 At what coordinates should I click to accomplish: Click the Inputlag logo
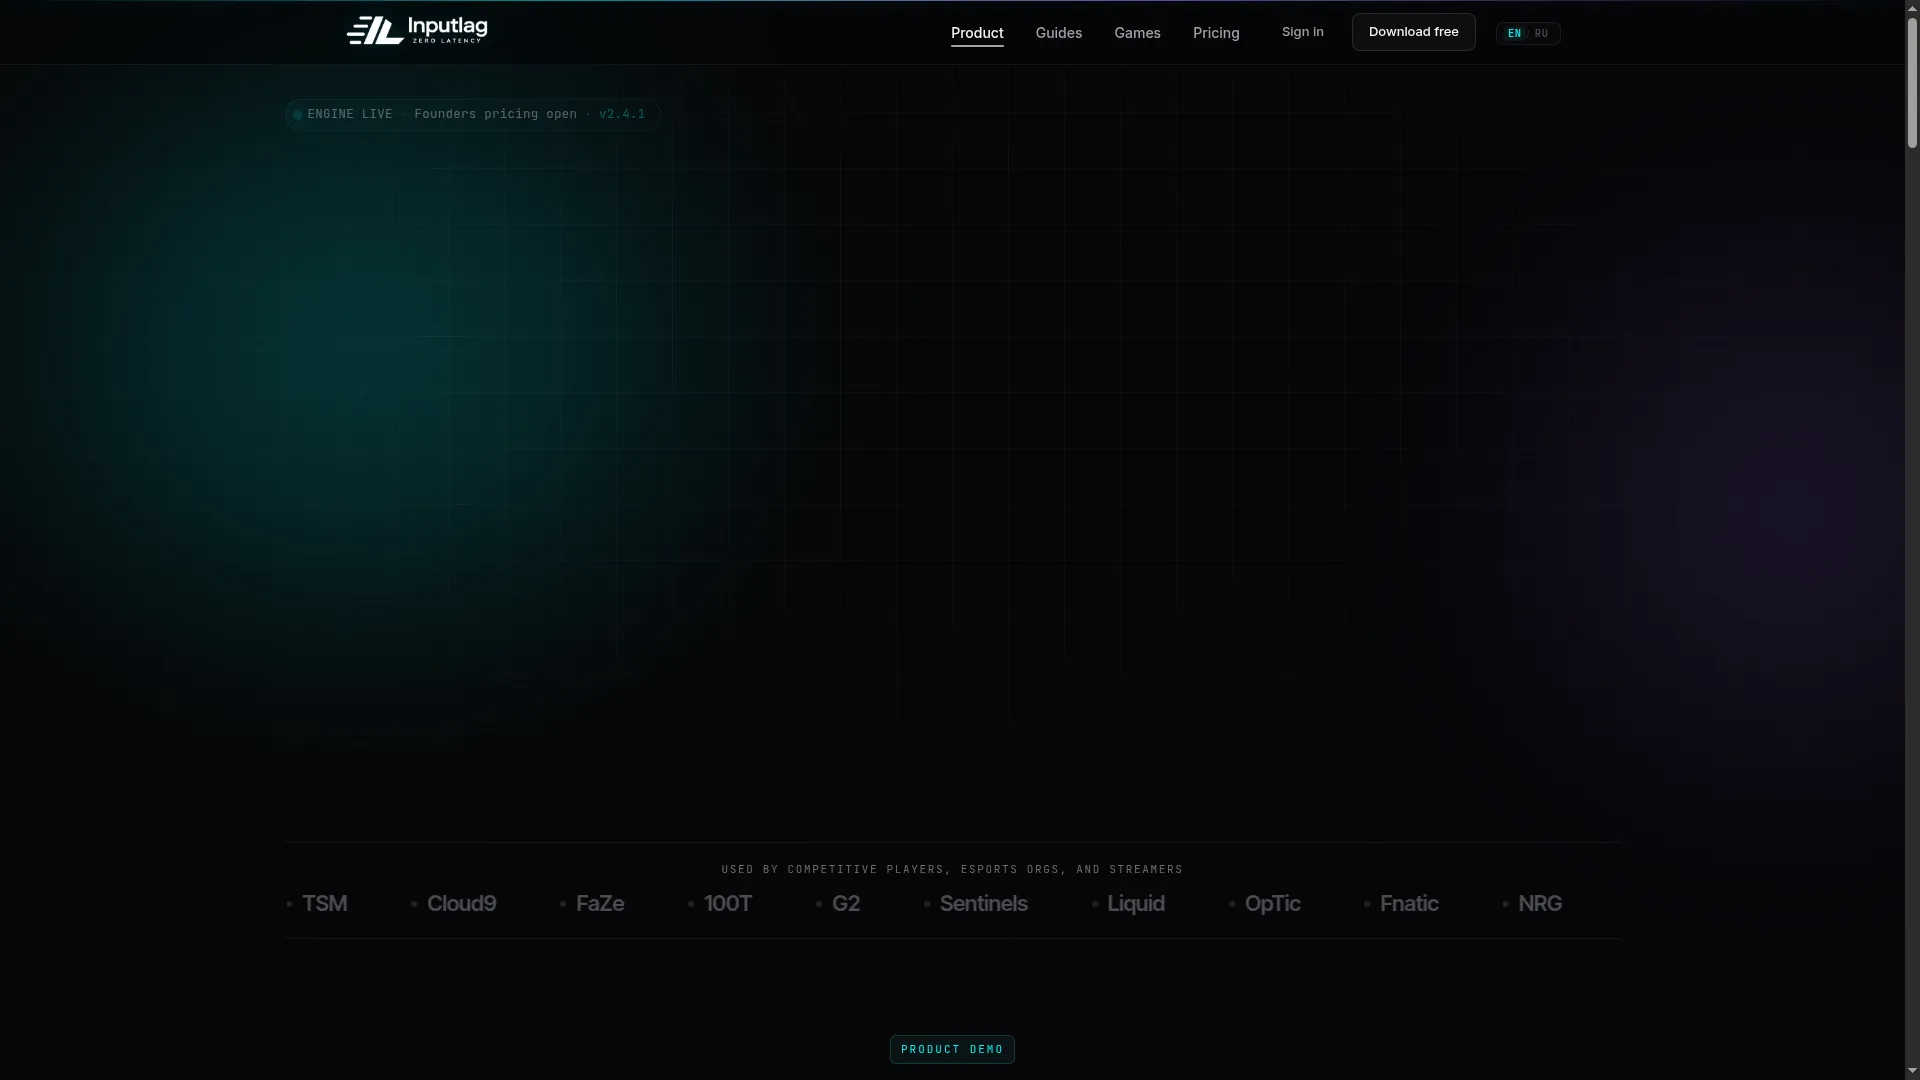click(x=417, y=31)
